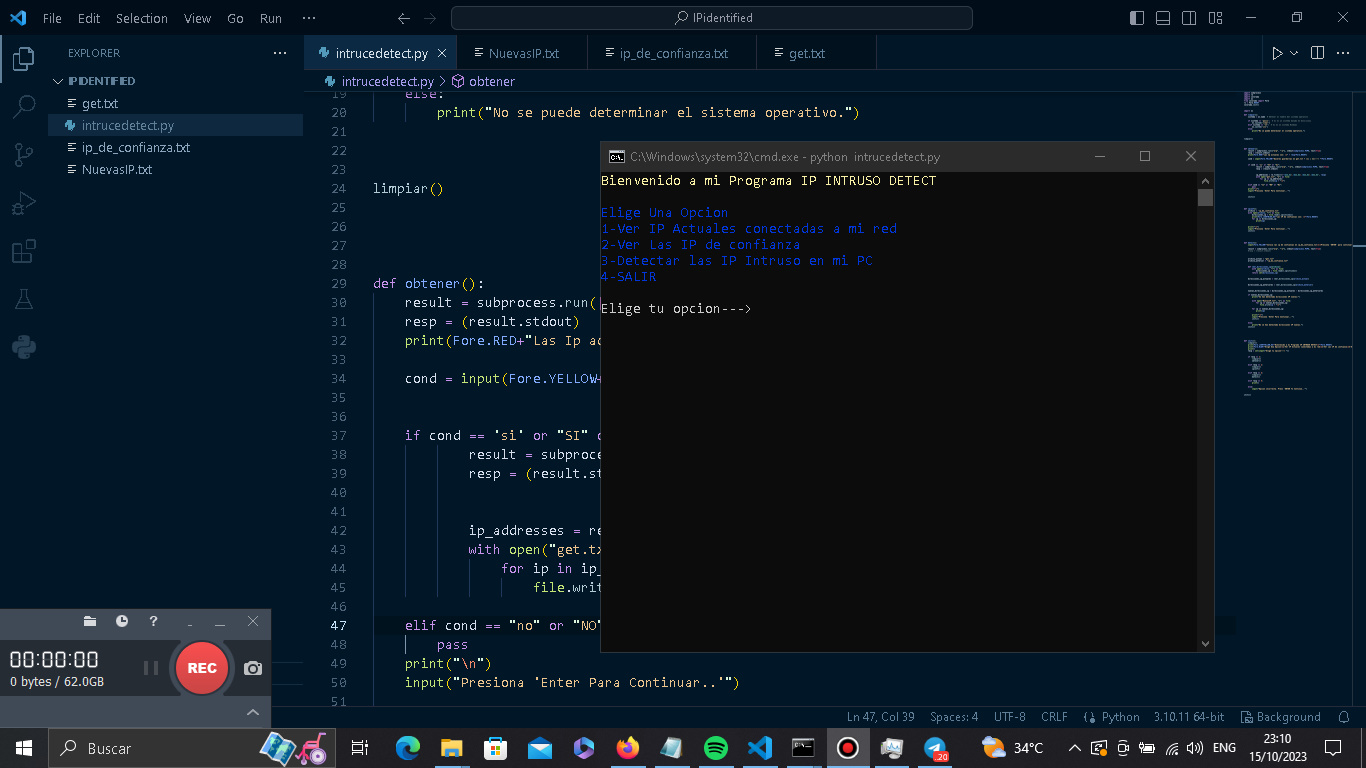Open the Extensions view

click(x=23, y=251)
